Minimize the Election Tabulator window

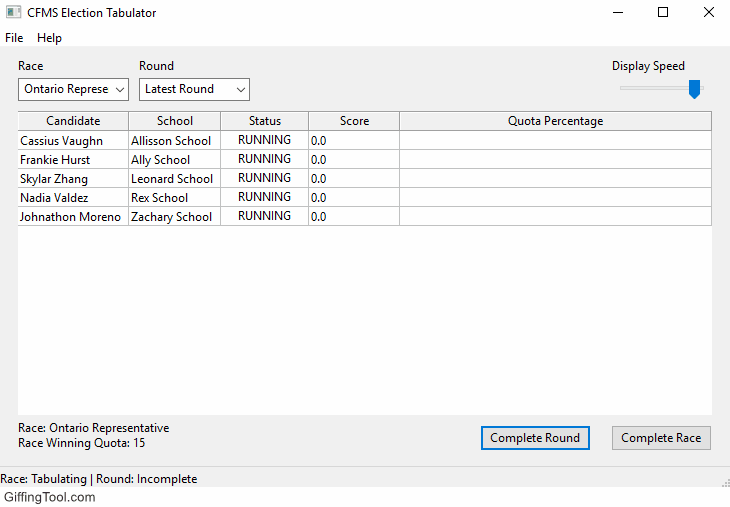coord(618,13)
